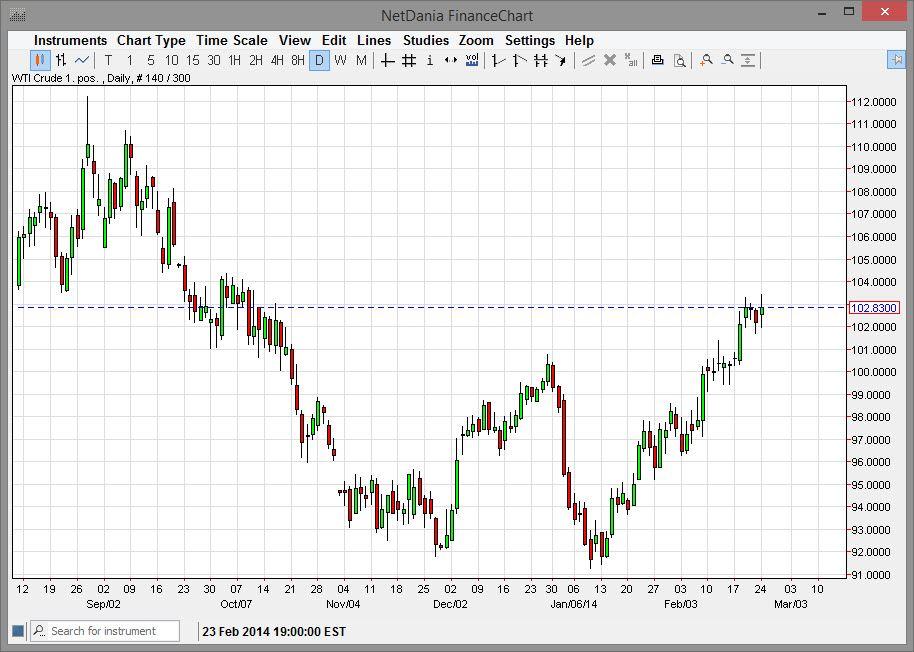
Task: Click the print chart icon
Action: (x=657, y=59)
